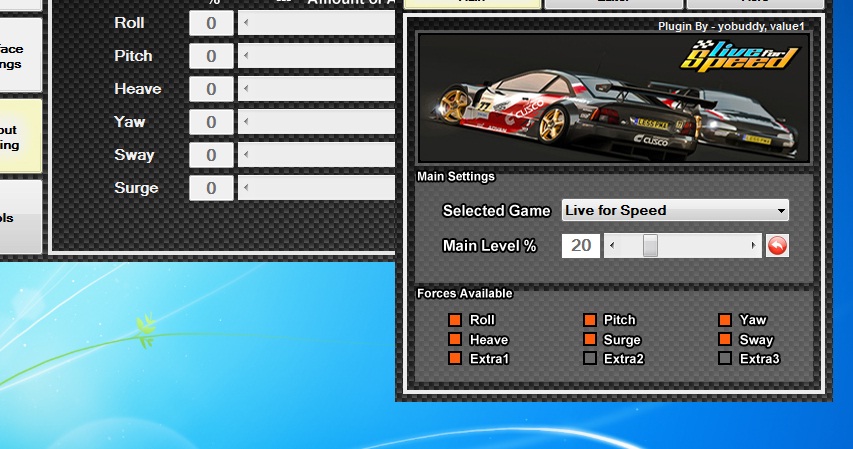Click the Main Level % value field
853x449 pixels.
581,246
